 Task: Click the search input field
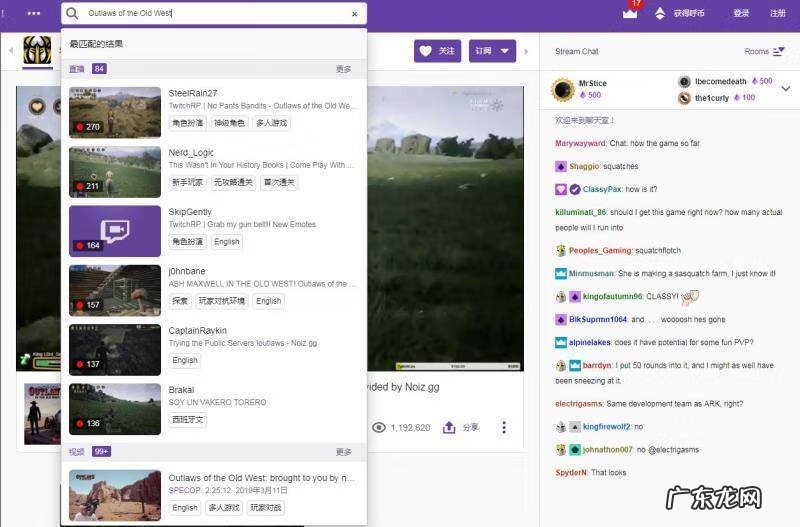tap(214, 13)
